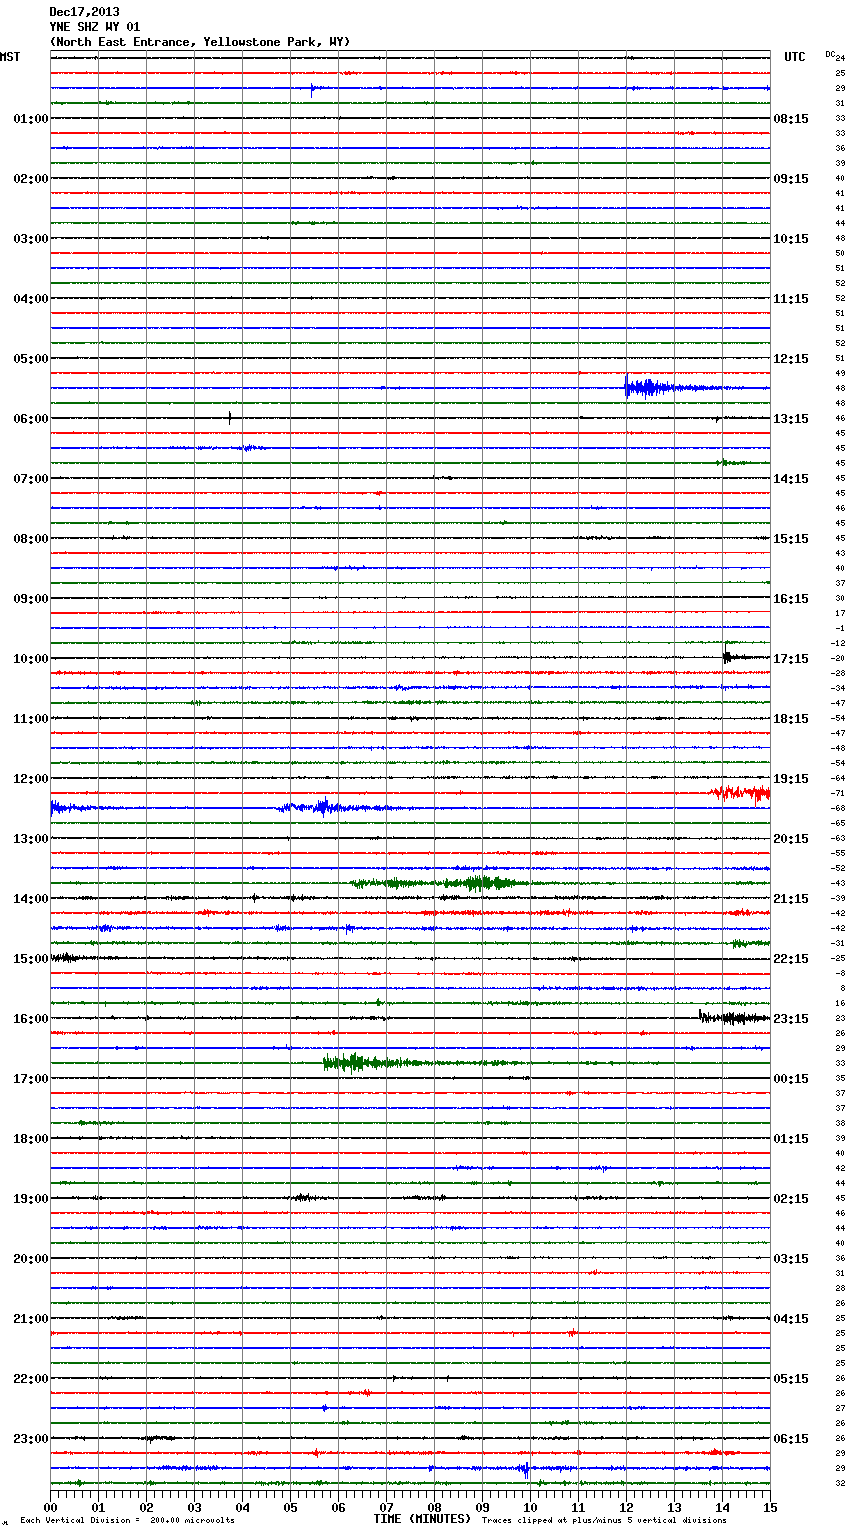Select the 00:15 UTC time label
The height and width of the screenshot is (1534, 850).
[791, 1079]
